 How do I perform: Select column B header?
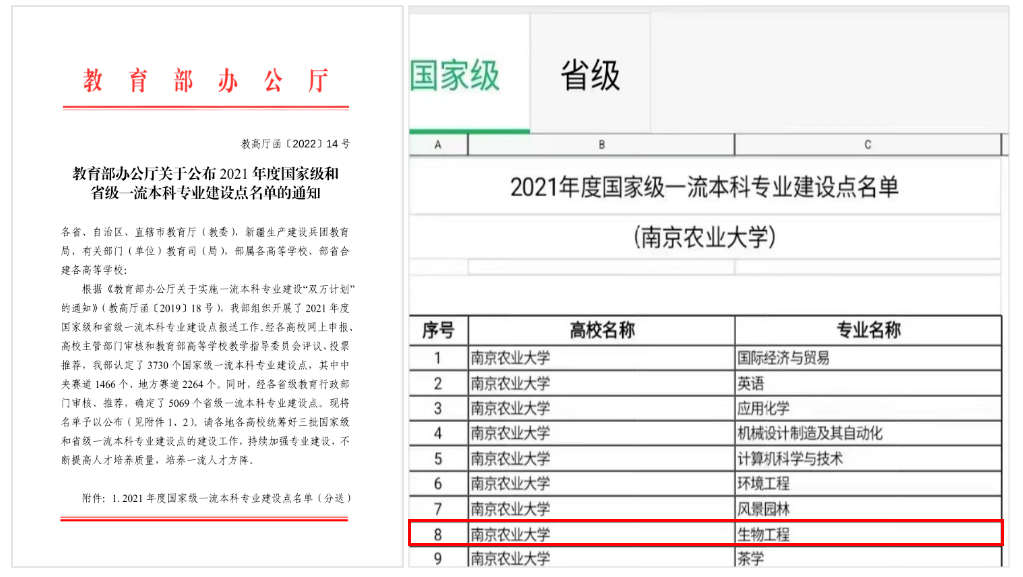[x=601, y=145]
